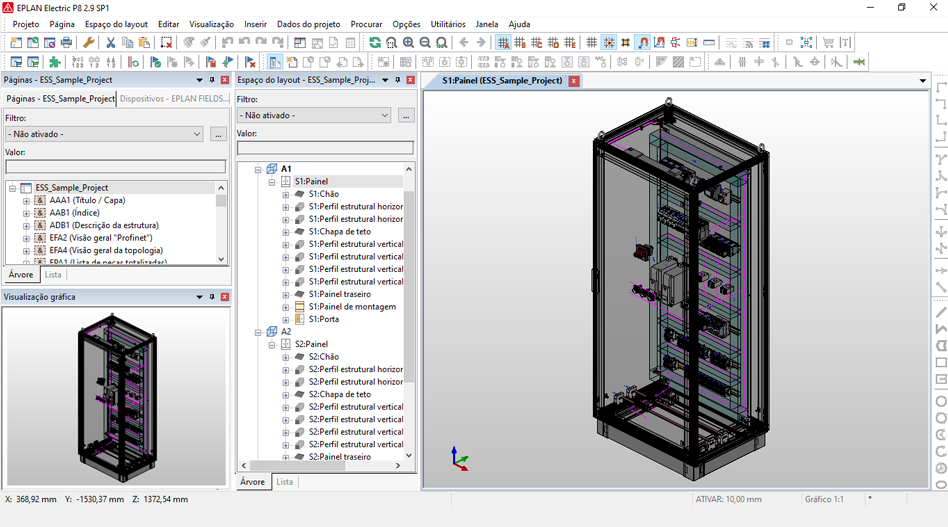
Task: Open the Utilitários menu
Action: 447,24
